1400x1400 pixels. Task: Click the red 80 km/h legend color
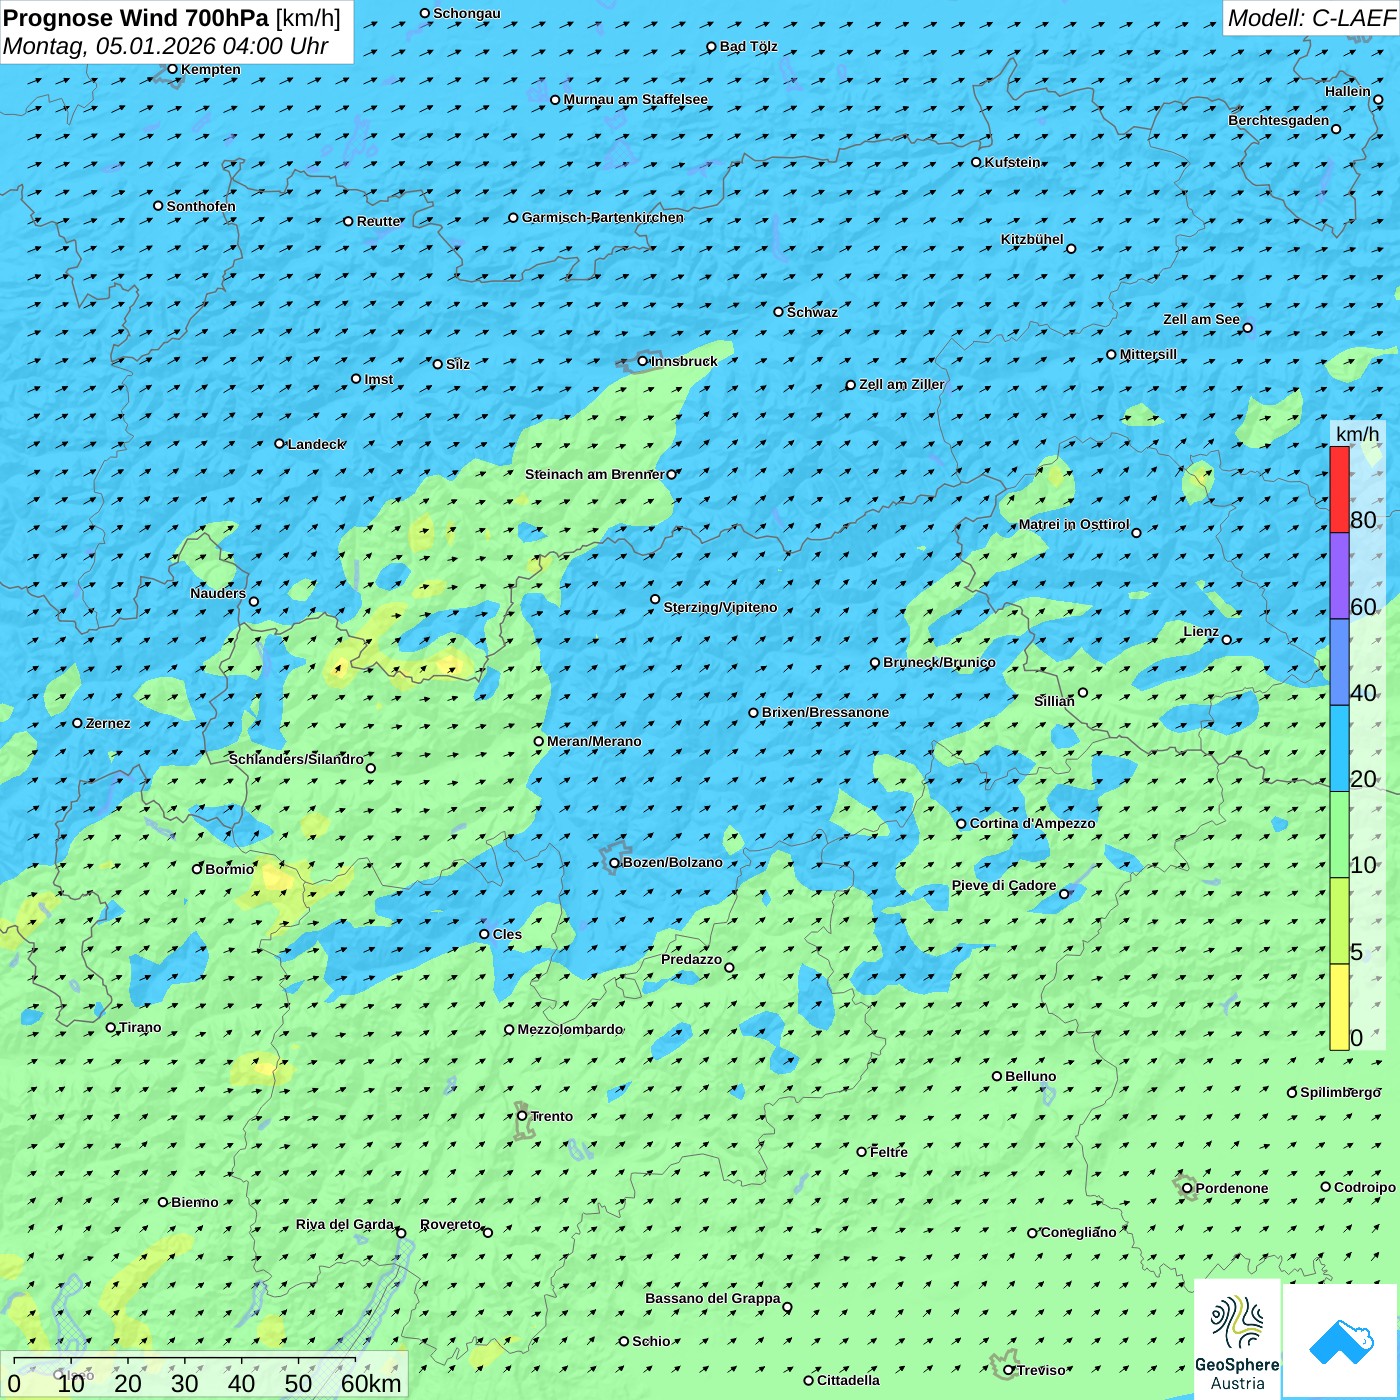(x=1339, y=489)
